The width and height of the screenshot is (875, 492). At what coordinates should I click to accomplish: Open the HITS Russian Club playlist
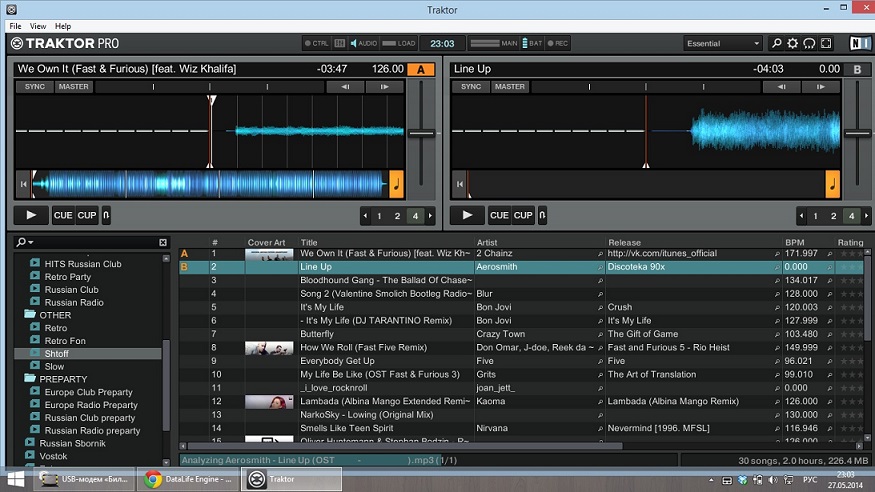pyautogui.click(x=83, y=264)
